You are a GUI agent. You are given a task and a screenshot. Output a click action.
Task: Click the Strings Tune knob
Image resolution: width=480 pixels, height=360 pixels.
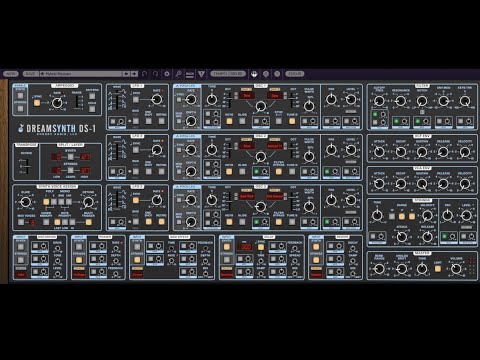[x=377, y=215]
